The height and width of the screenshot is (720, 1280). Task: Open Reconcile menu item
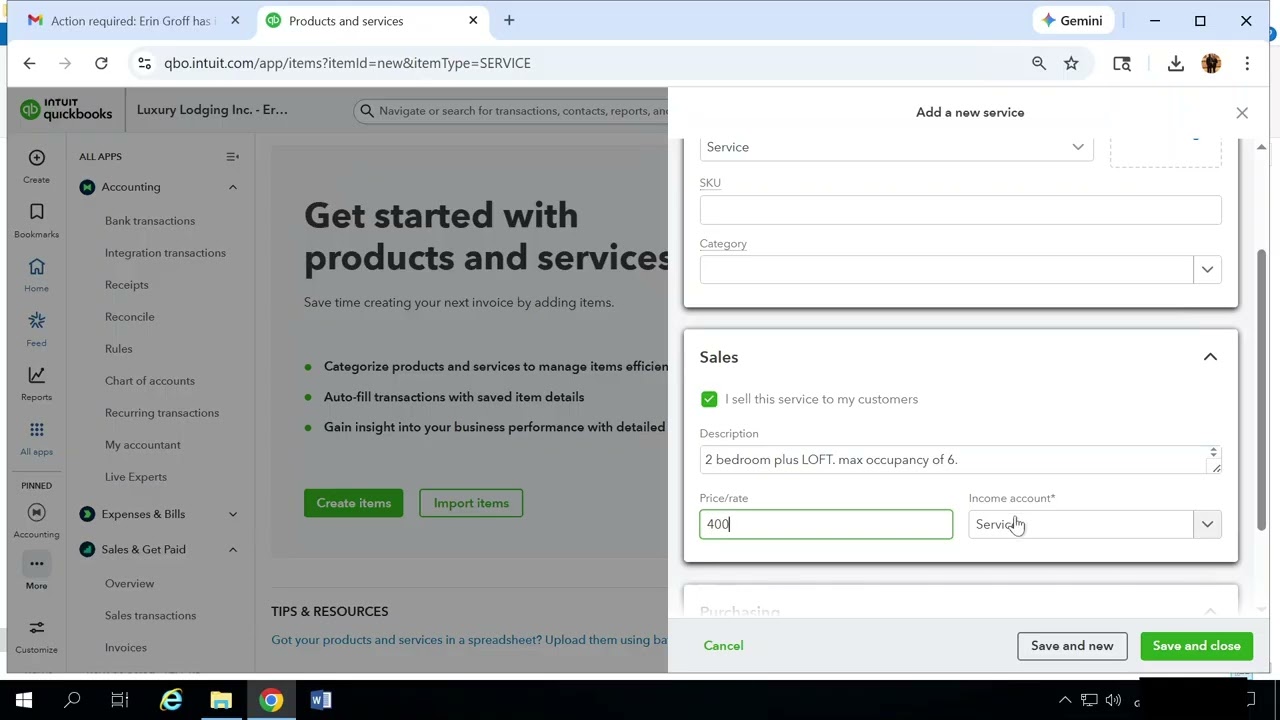coord(130,317)
